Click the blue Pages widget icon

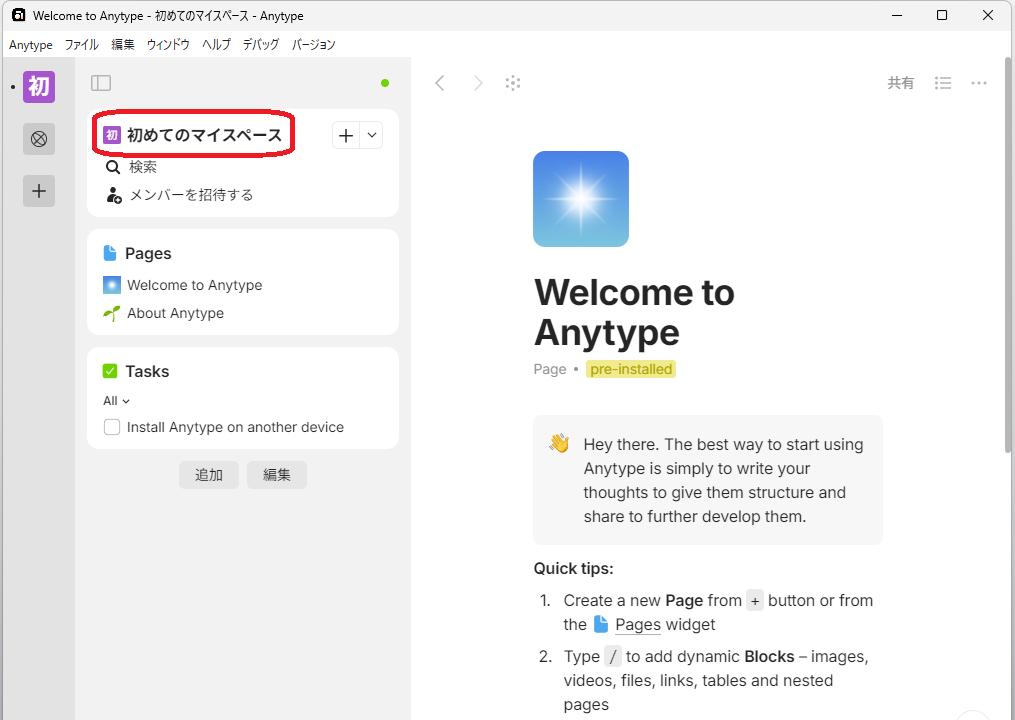pos(110,253)
